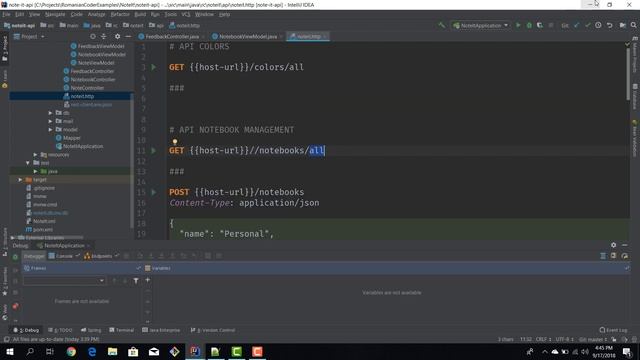Expand the target folder in project tree

tap(20, 180)
